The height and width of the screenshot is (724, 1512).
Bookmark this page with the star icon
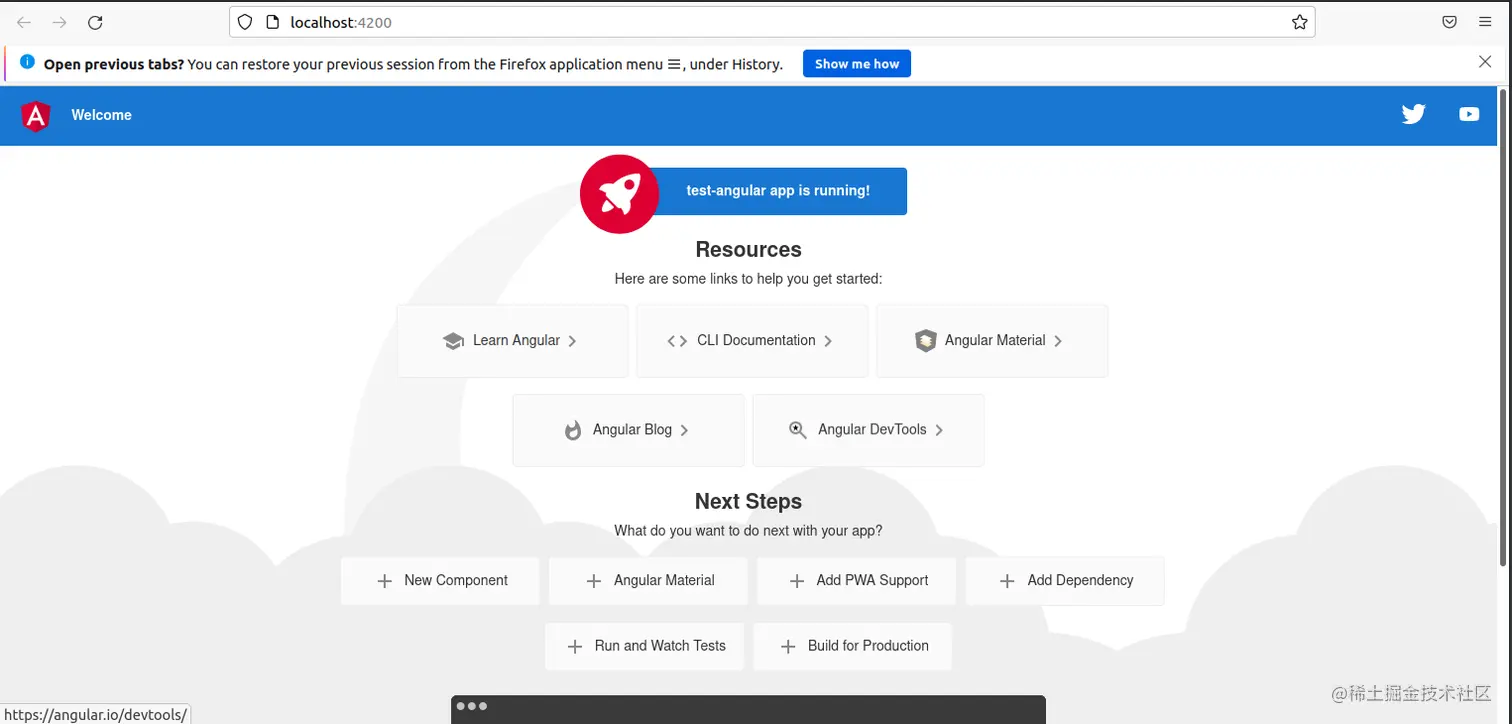click(x=1299, y=22)
